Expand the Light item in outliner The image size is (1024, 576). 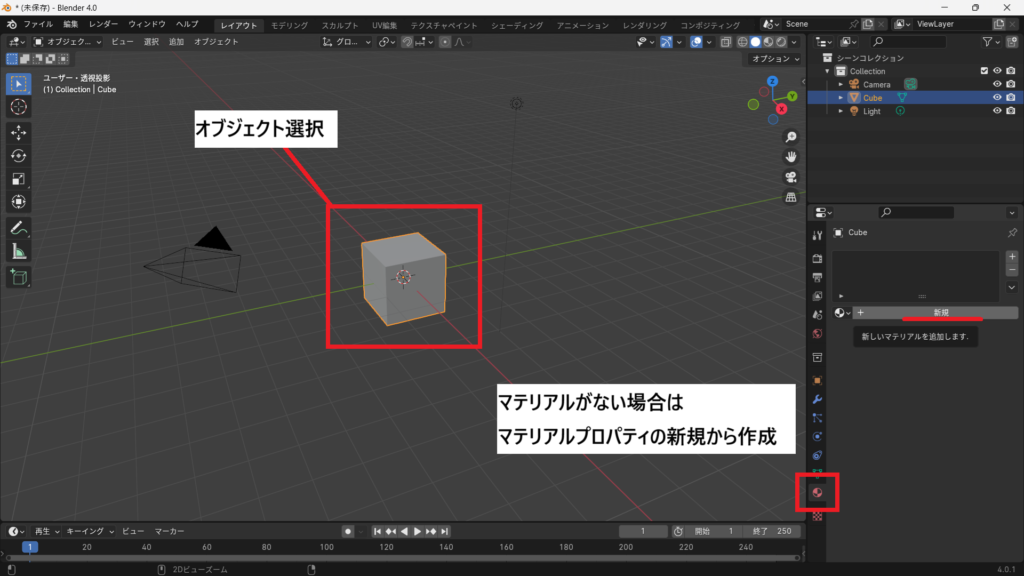840,111
